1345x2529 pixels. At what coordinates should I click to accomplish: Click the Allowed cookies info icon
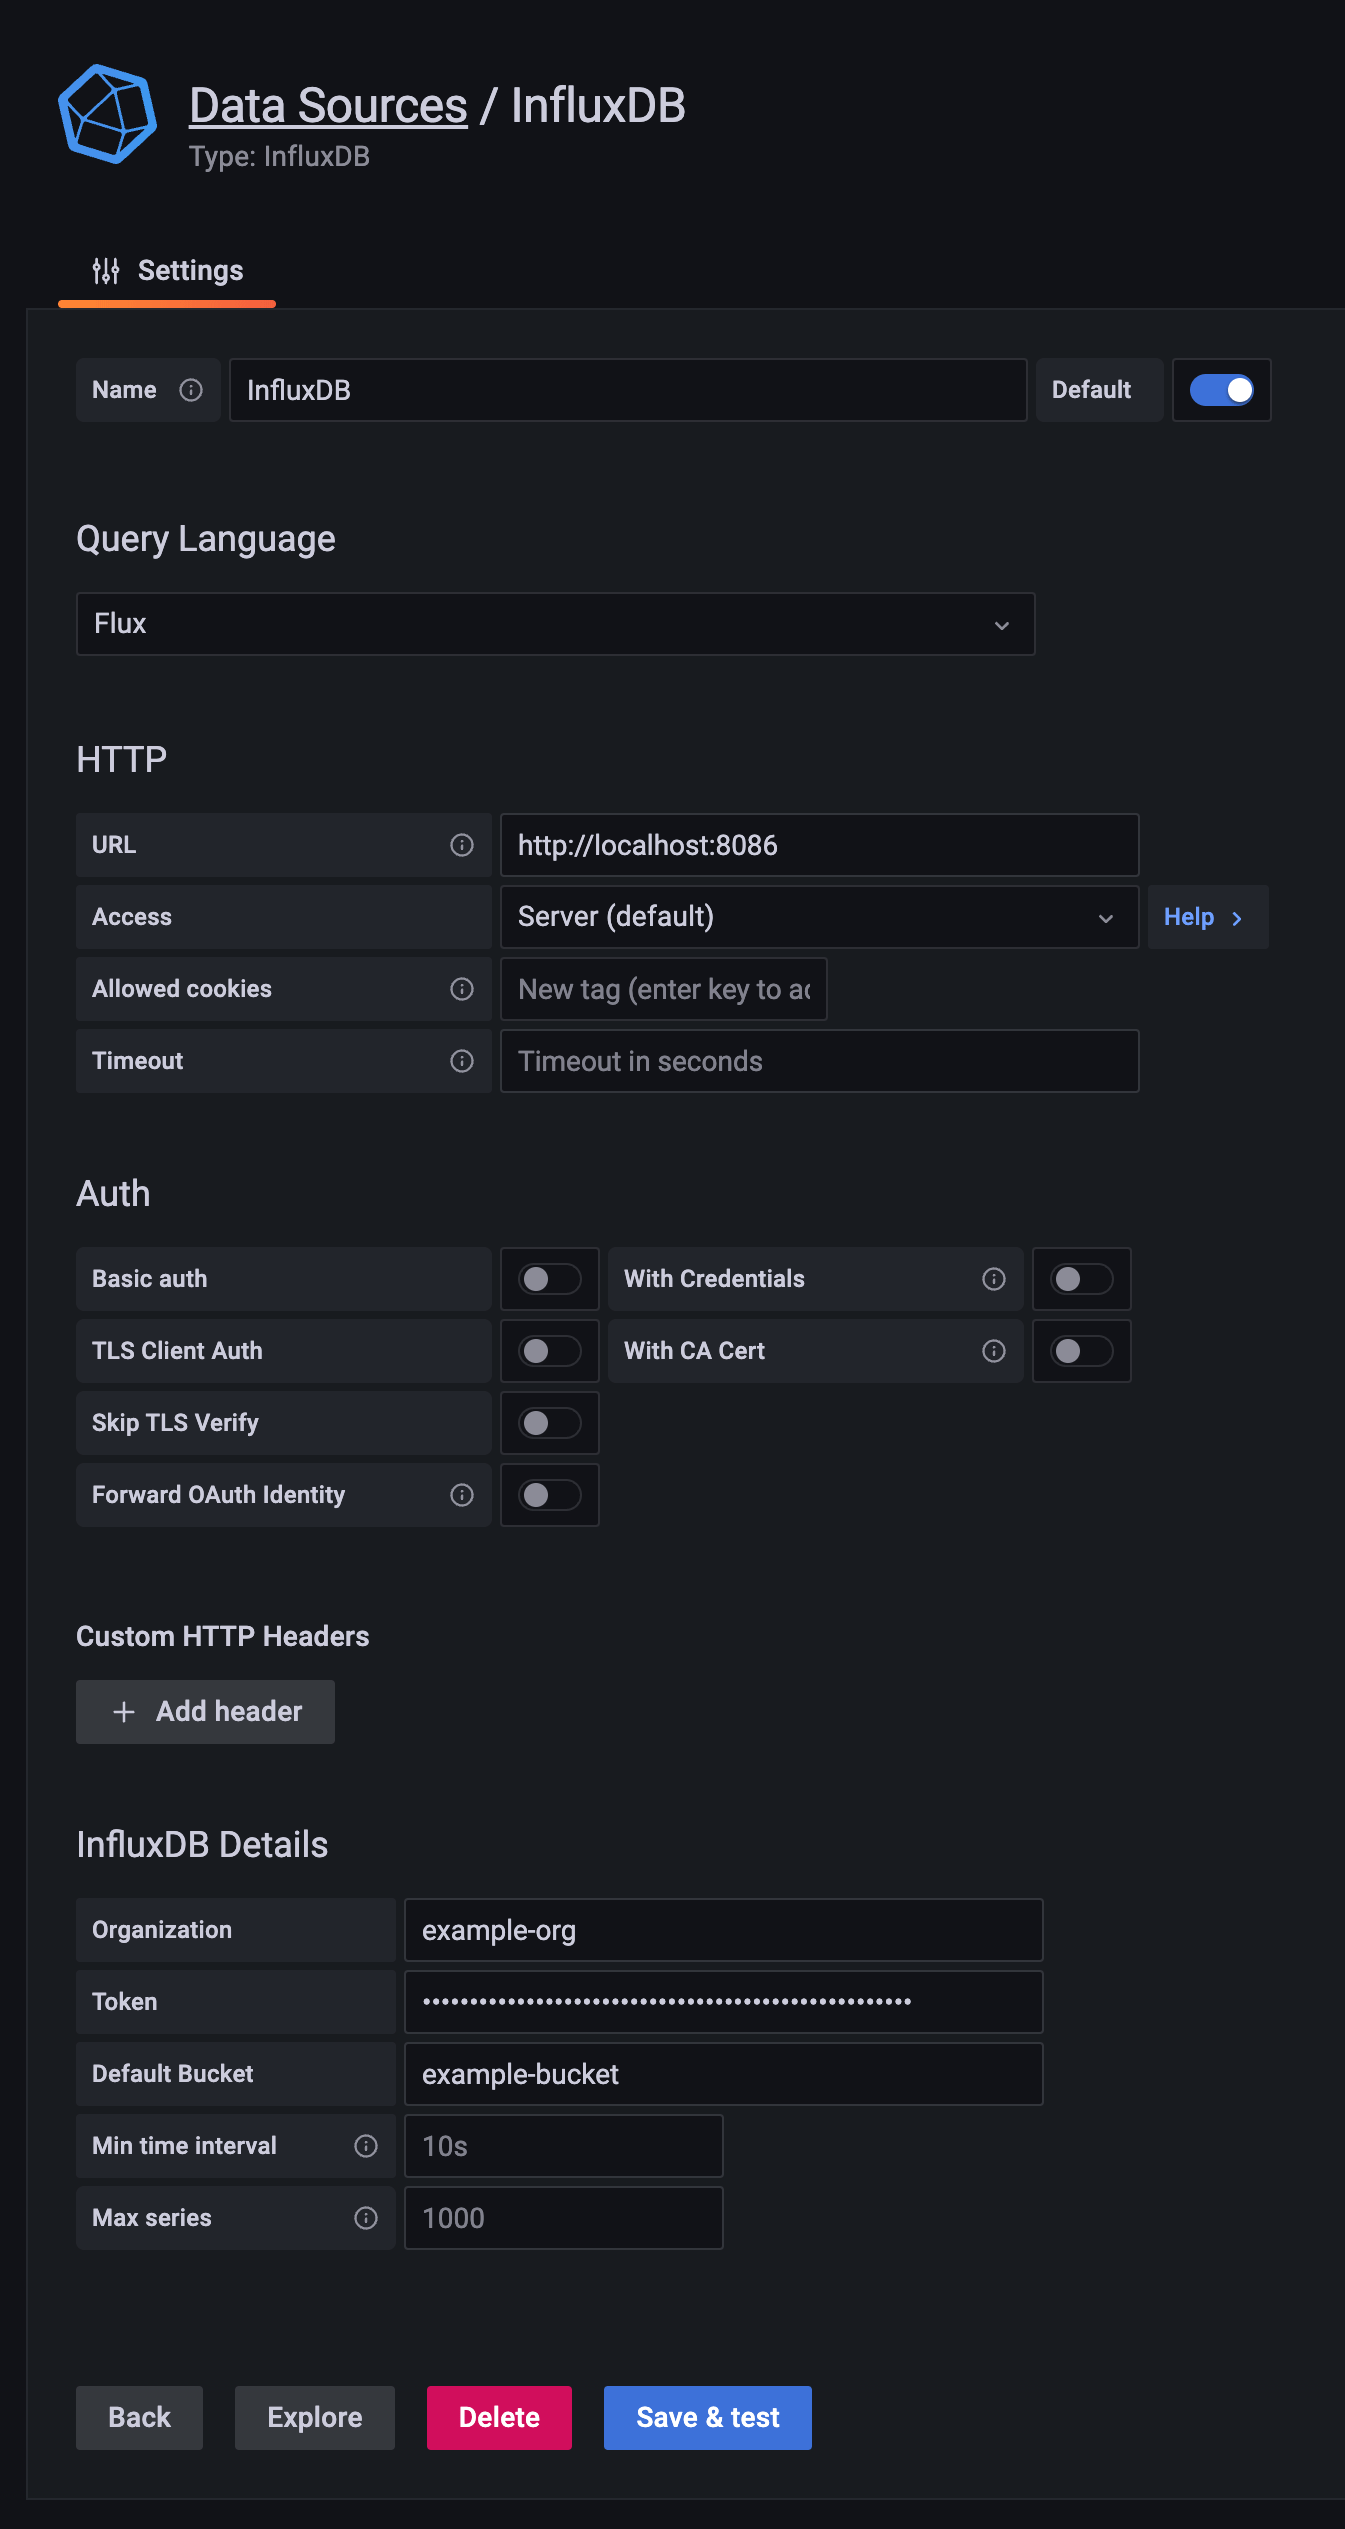tap(462, 989)
